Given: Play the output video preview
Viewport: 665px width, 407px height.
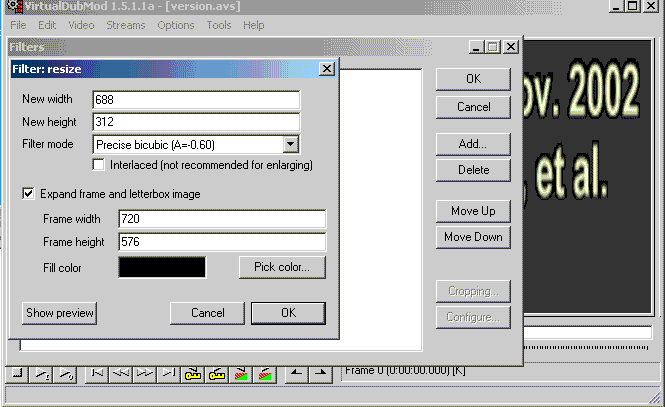Looking at the screenshot, I should tap(65, 374).
